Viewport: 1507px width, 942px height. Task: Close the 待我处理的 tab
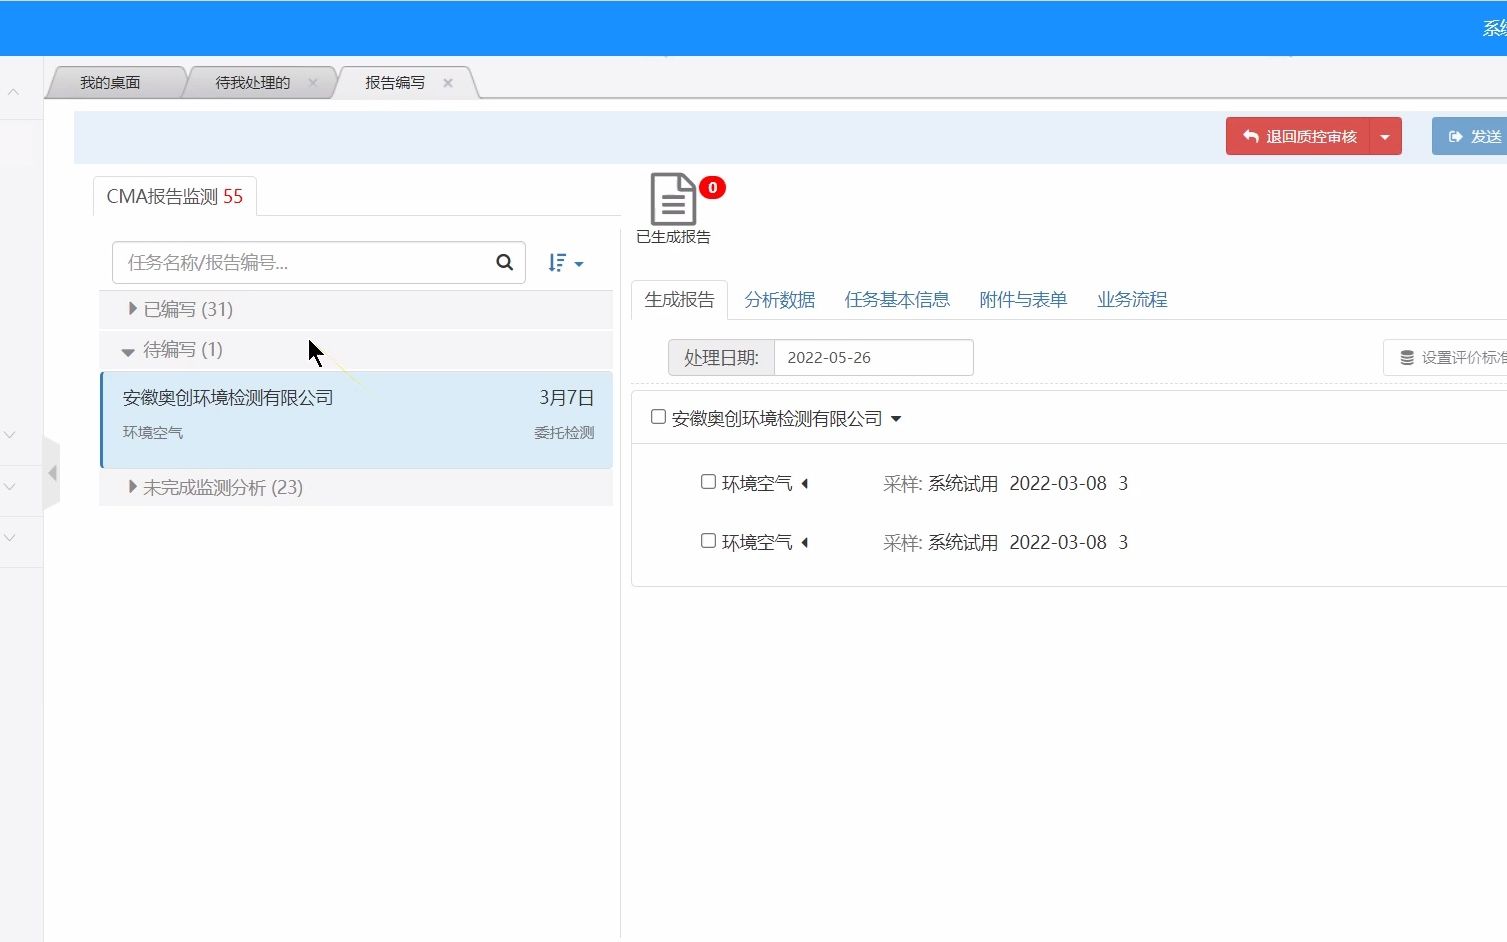(x=313, y=83)
